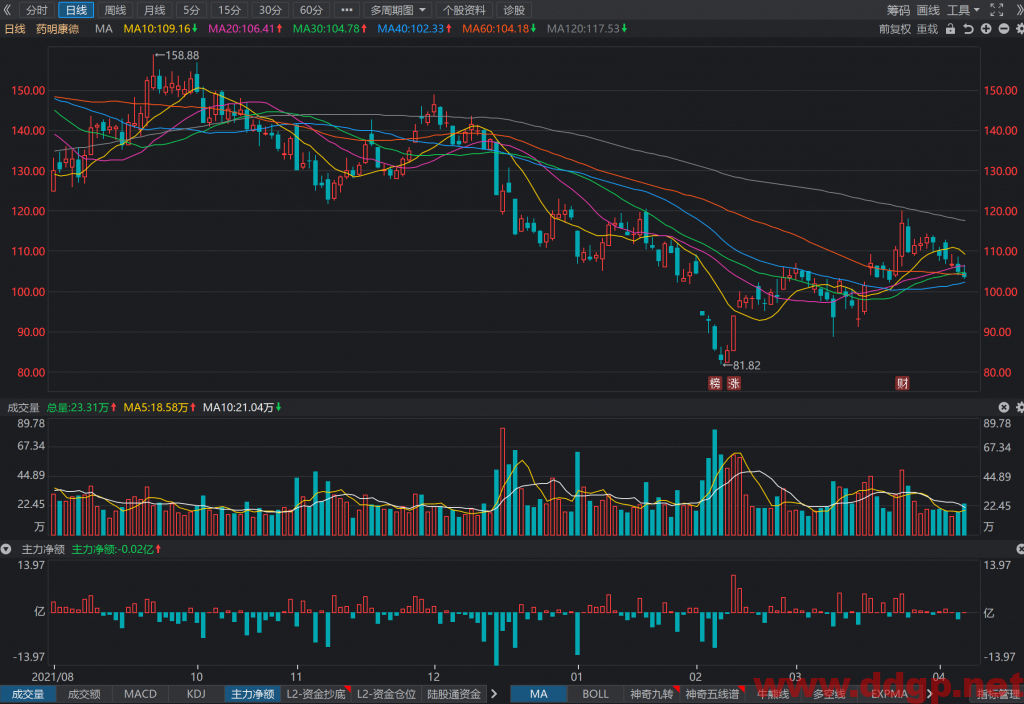This screenshot has height=704, width=1024.
Task: Select 牛熊线 indicator tab
Action: pyautogui.click(x=773, y=694)
